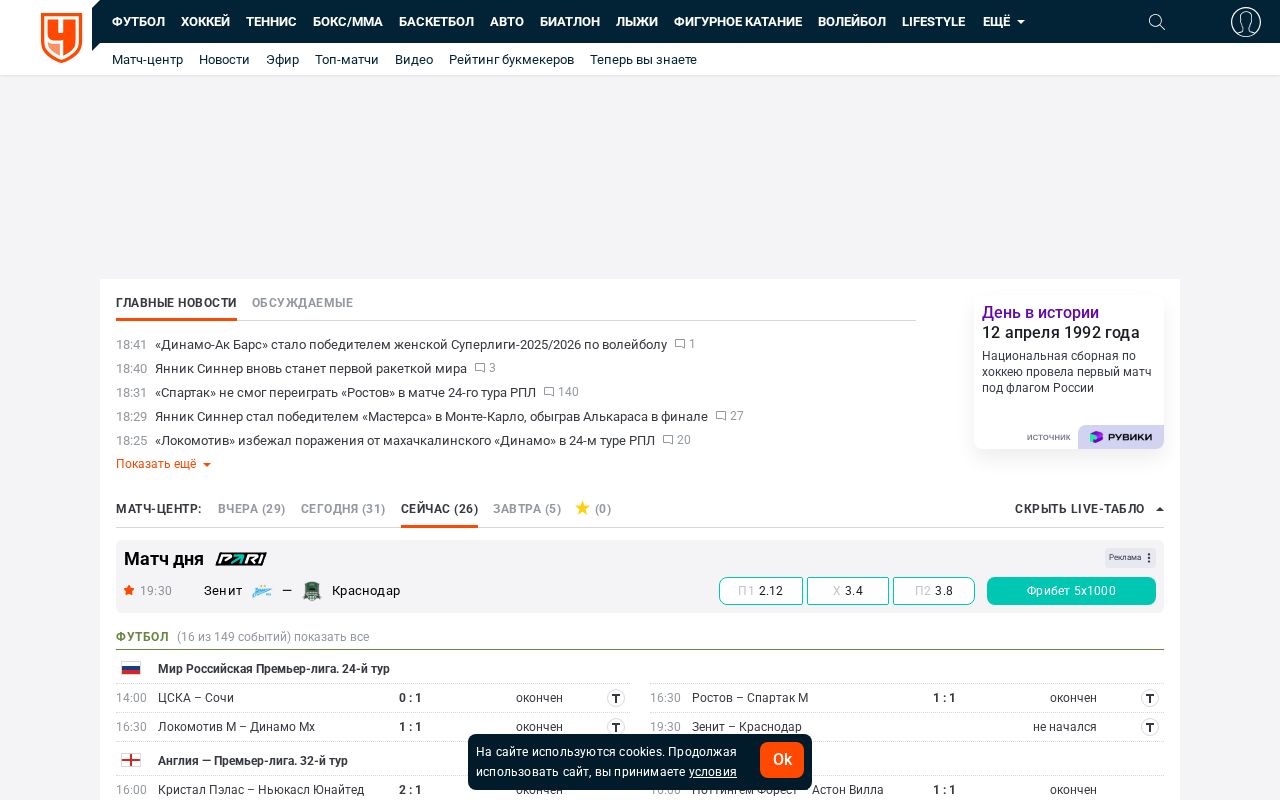Collapse the table via Скрыть Live-табло

tap(1079, 509)
